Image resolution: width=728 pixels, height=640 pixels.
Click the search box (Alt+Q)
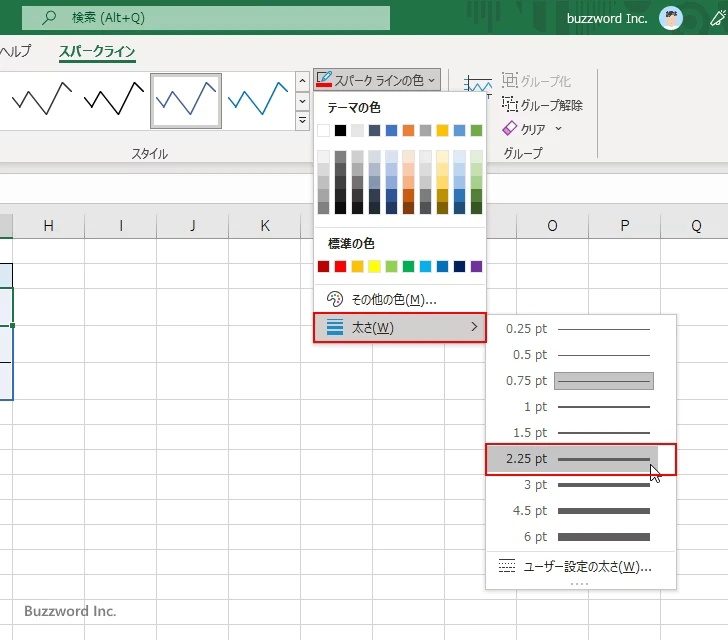coord(206,18)
